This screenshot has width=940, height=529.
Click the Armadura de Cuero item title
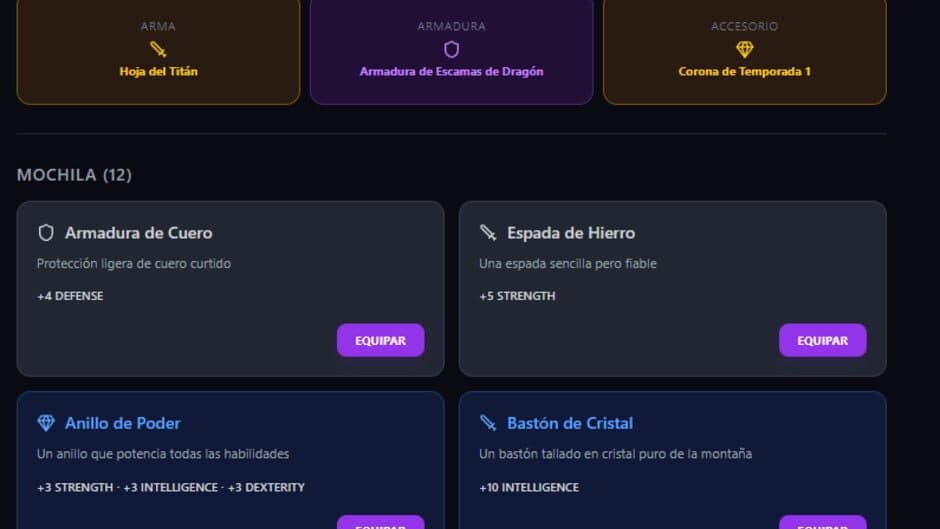[x=138, y=233]
